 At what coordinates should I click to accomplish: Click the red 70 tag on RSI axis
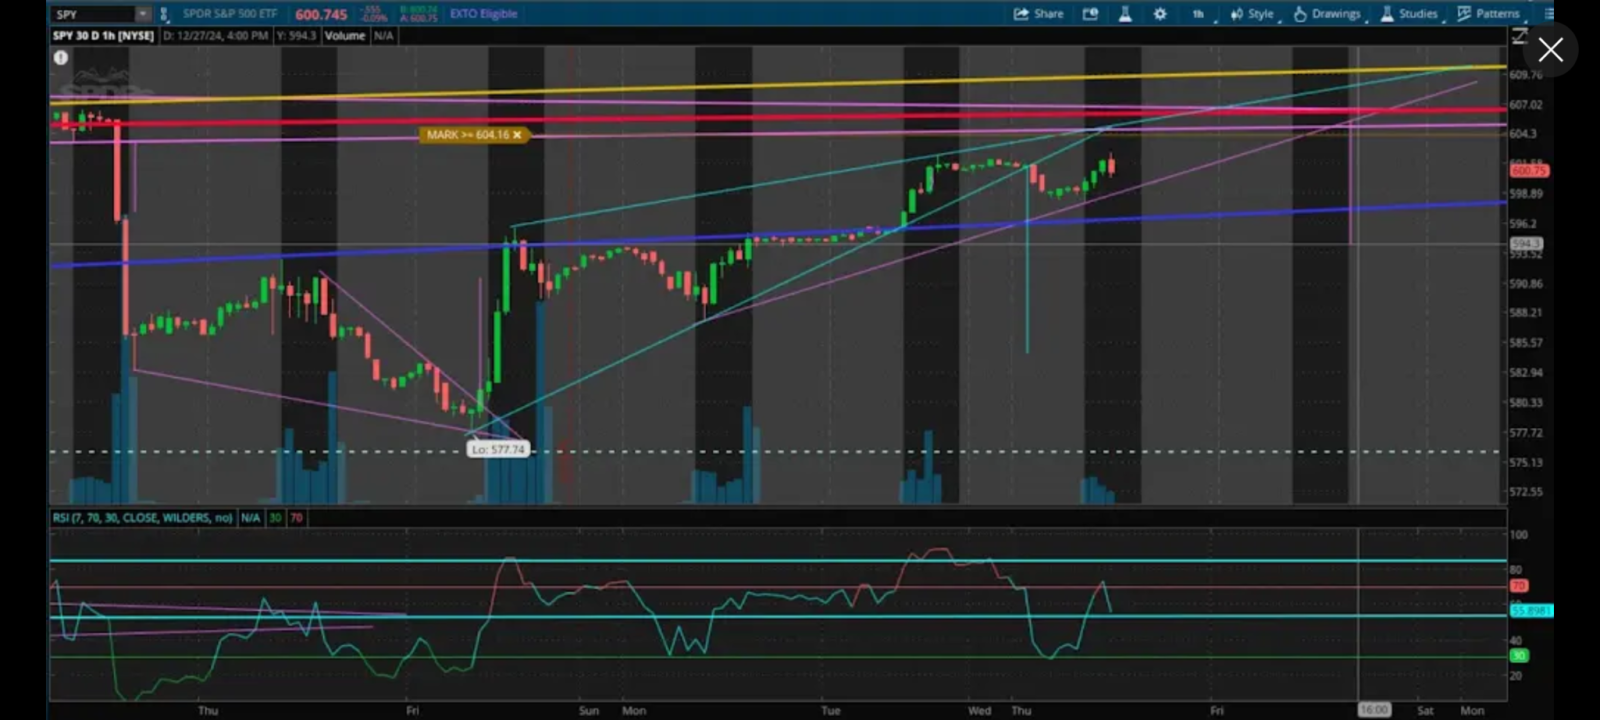coord(1519,586)
